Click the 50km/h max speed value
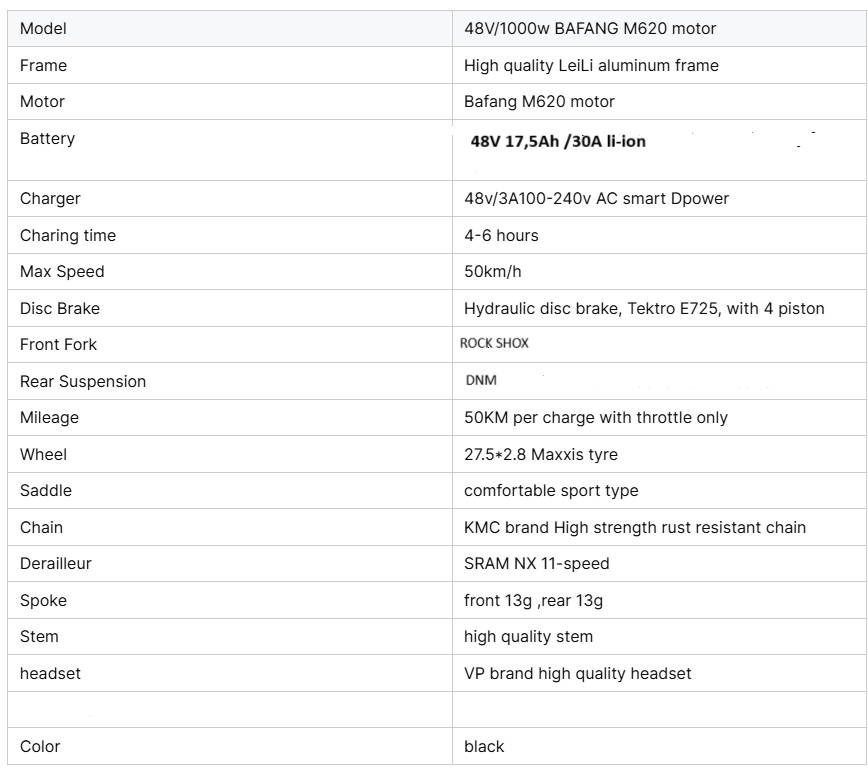The width and height of the screenshot is (868, 768). tap(494, 272)
